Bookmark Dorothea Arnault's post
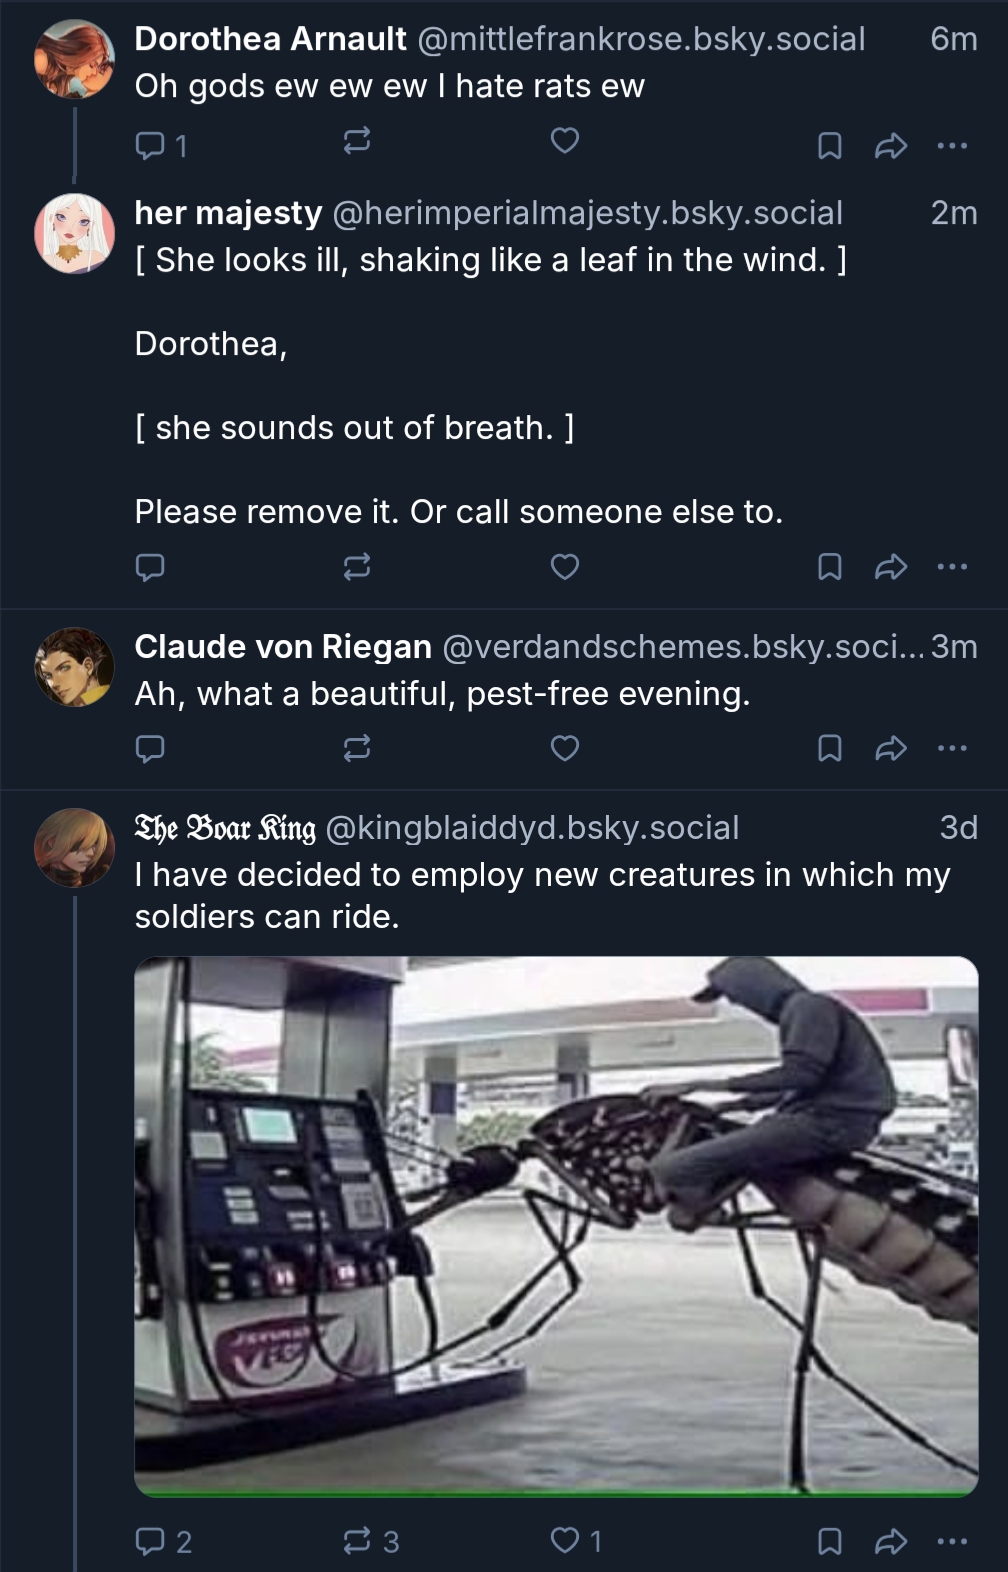The image size is (1008, 1572). (x=829, y=147)
